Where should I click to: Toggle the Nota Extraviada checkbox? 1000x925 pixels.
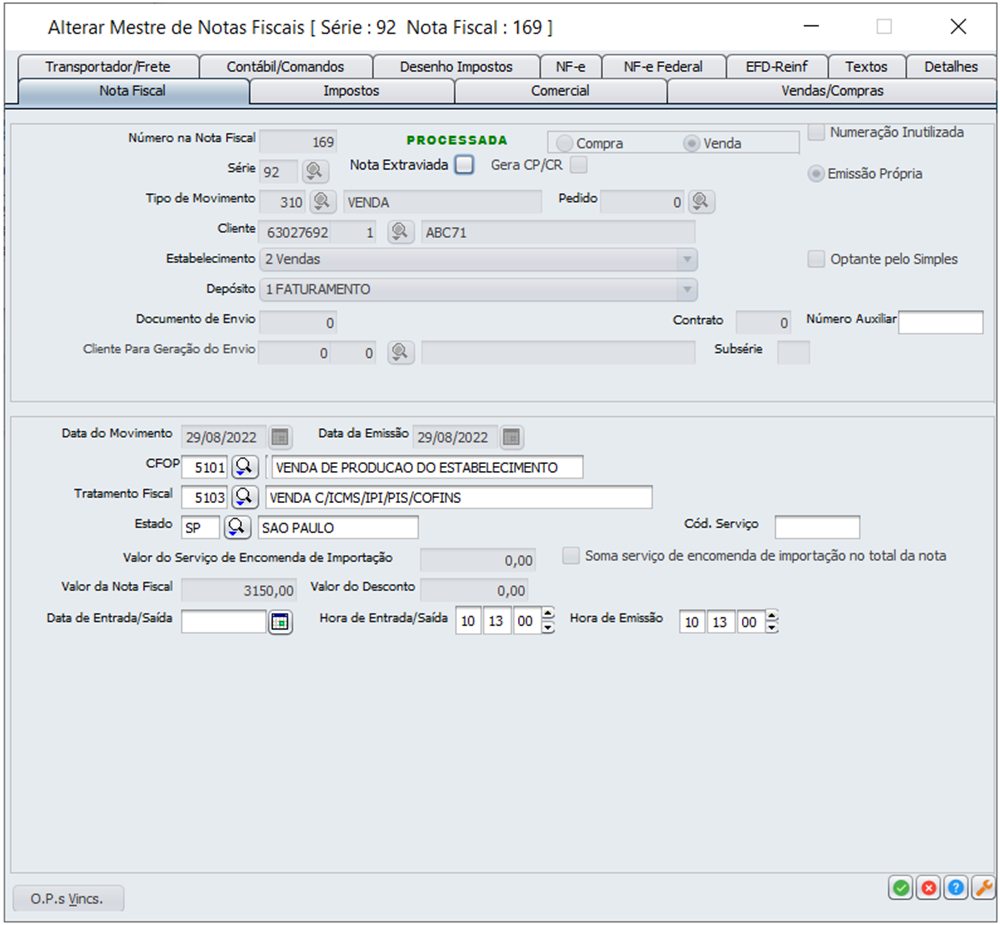(464, 165)
